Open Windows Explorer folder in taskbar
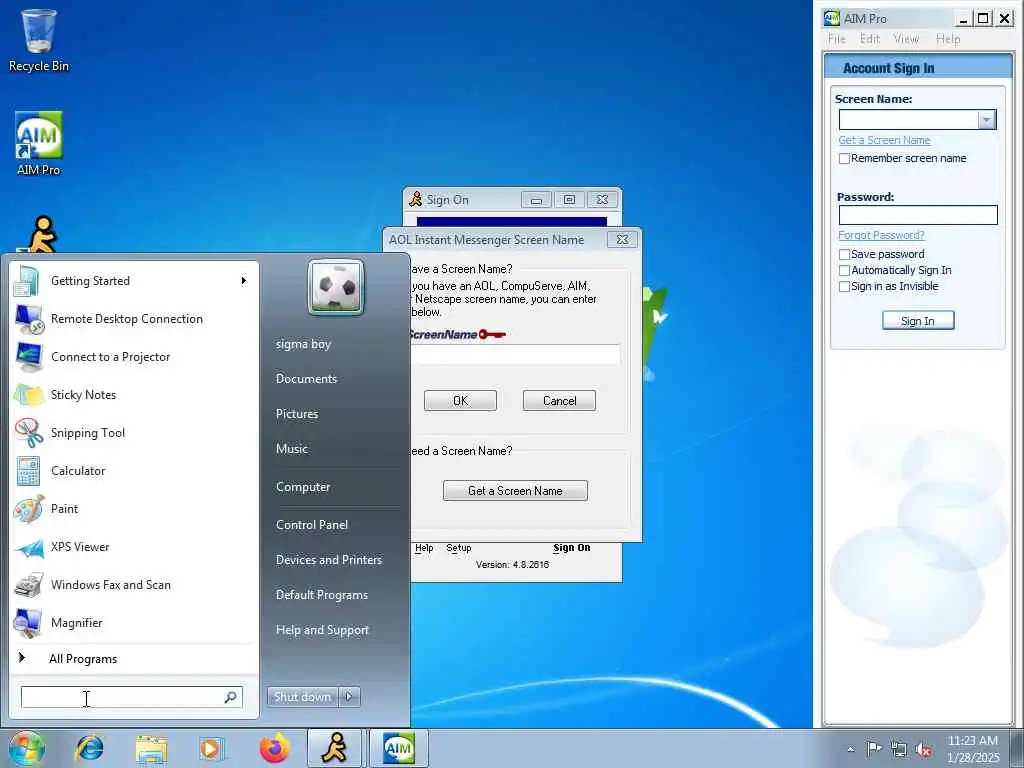Screen dimensions: 1024x768 click(x=152, y=749)
